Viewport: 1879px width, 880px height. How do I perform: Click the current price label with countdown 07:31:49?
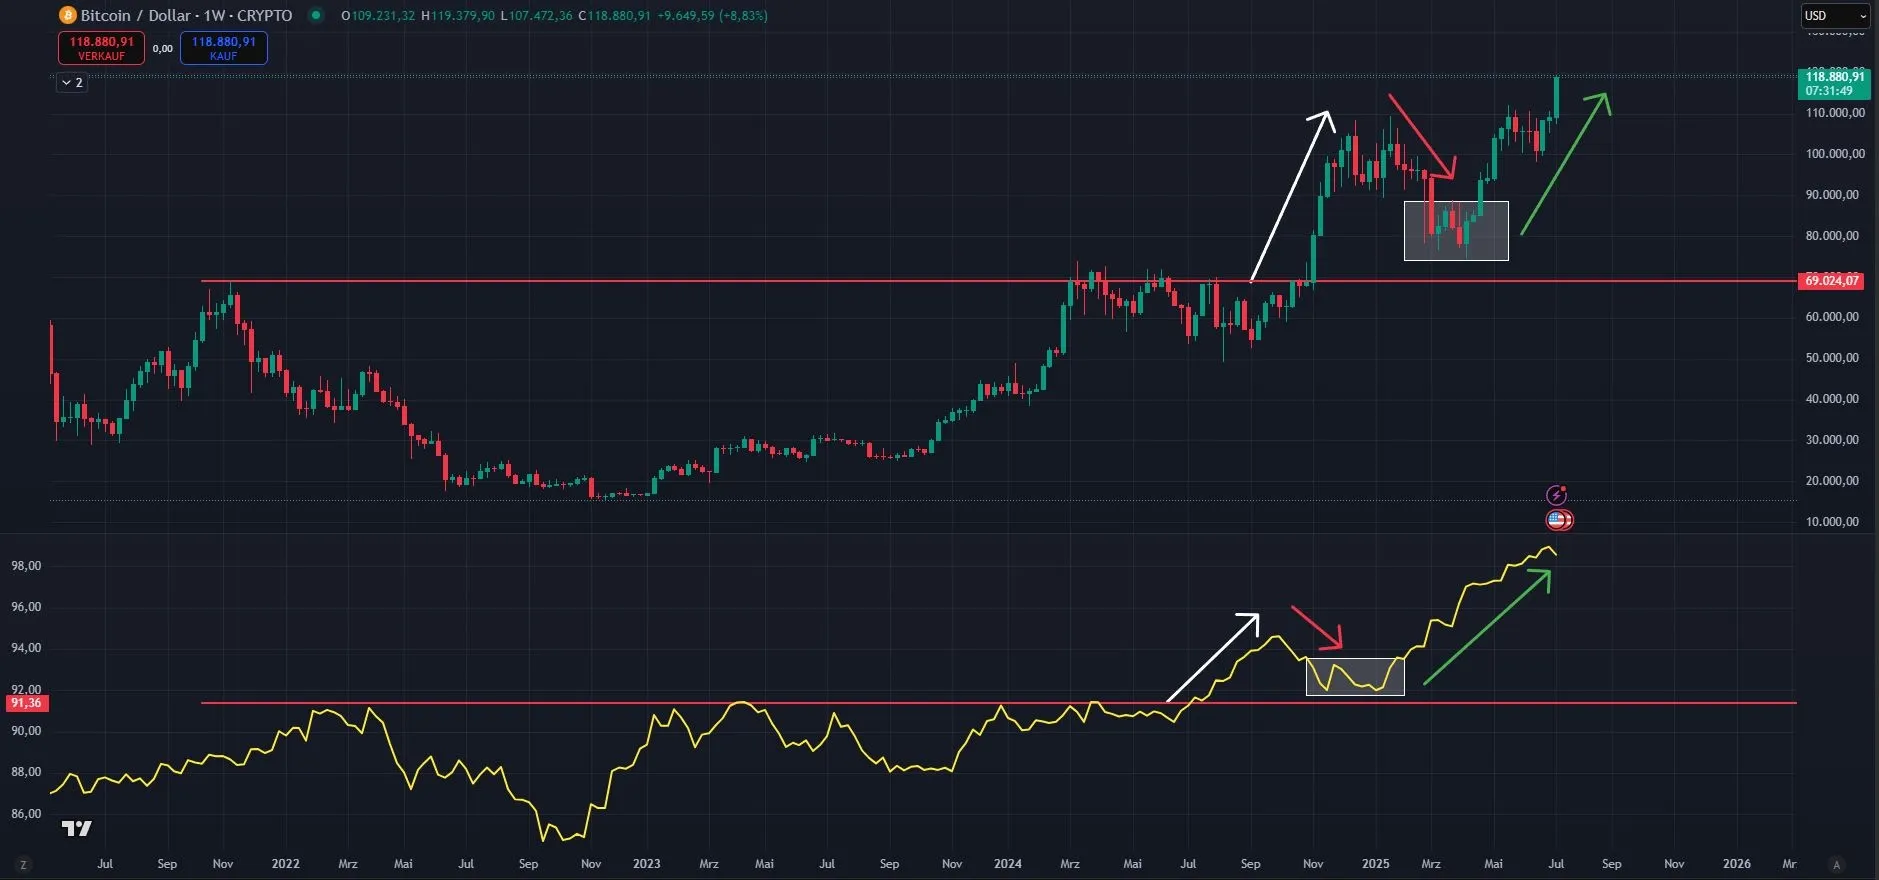click(x=1832, y=83)
